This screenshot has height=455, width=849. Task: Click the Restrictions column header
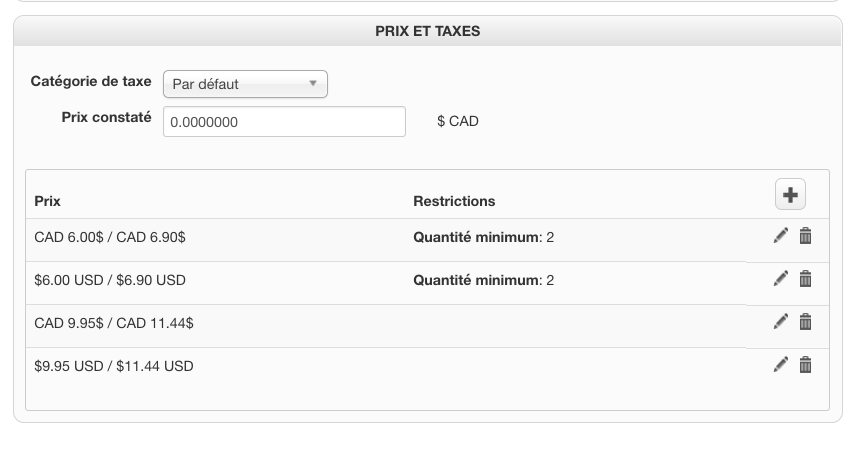(454, 201)
